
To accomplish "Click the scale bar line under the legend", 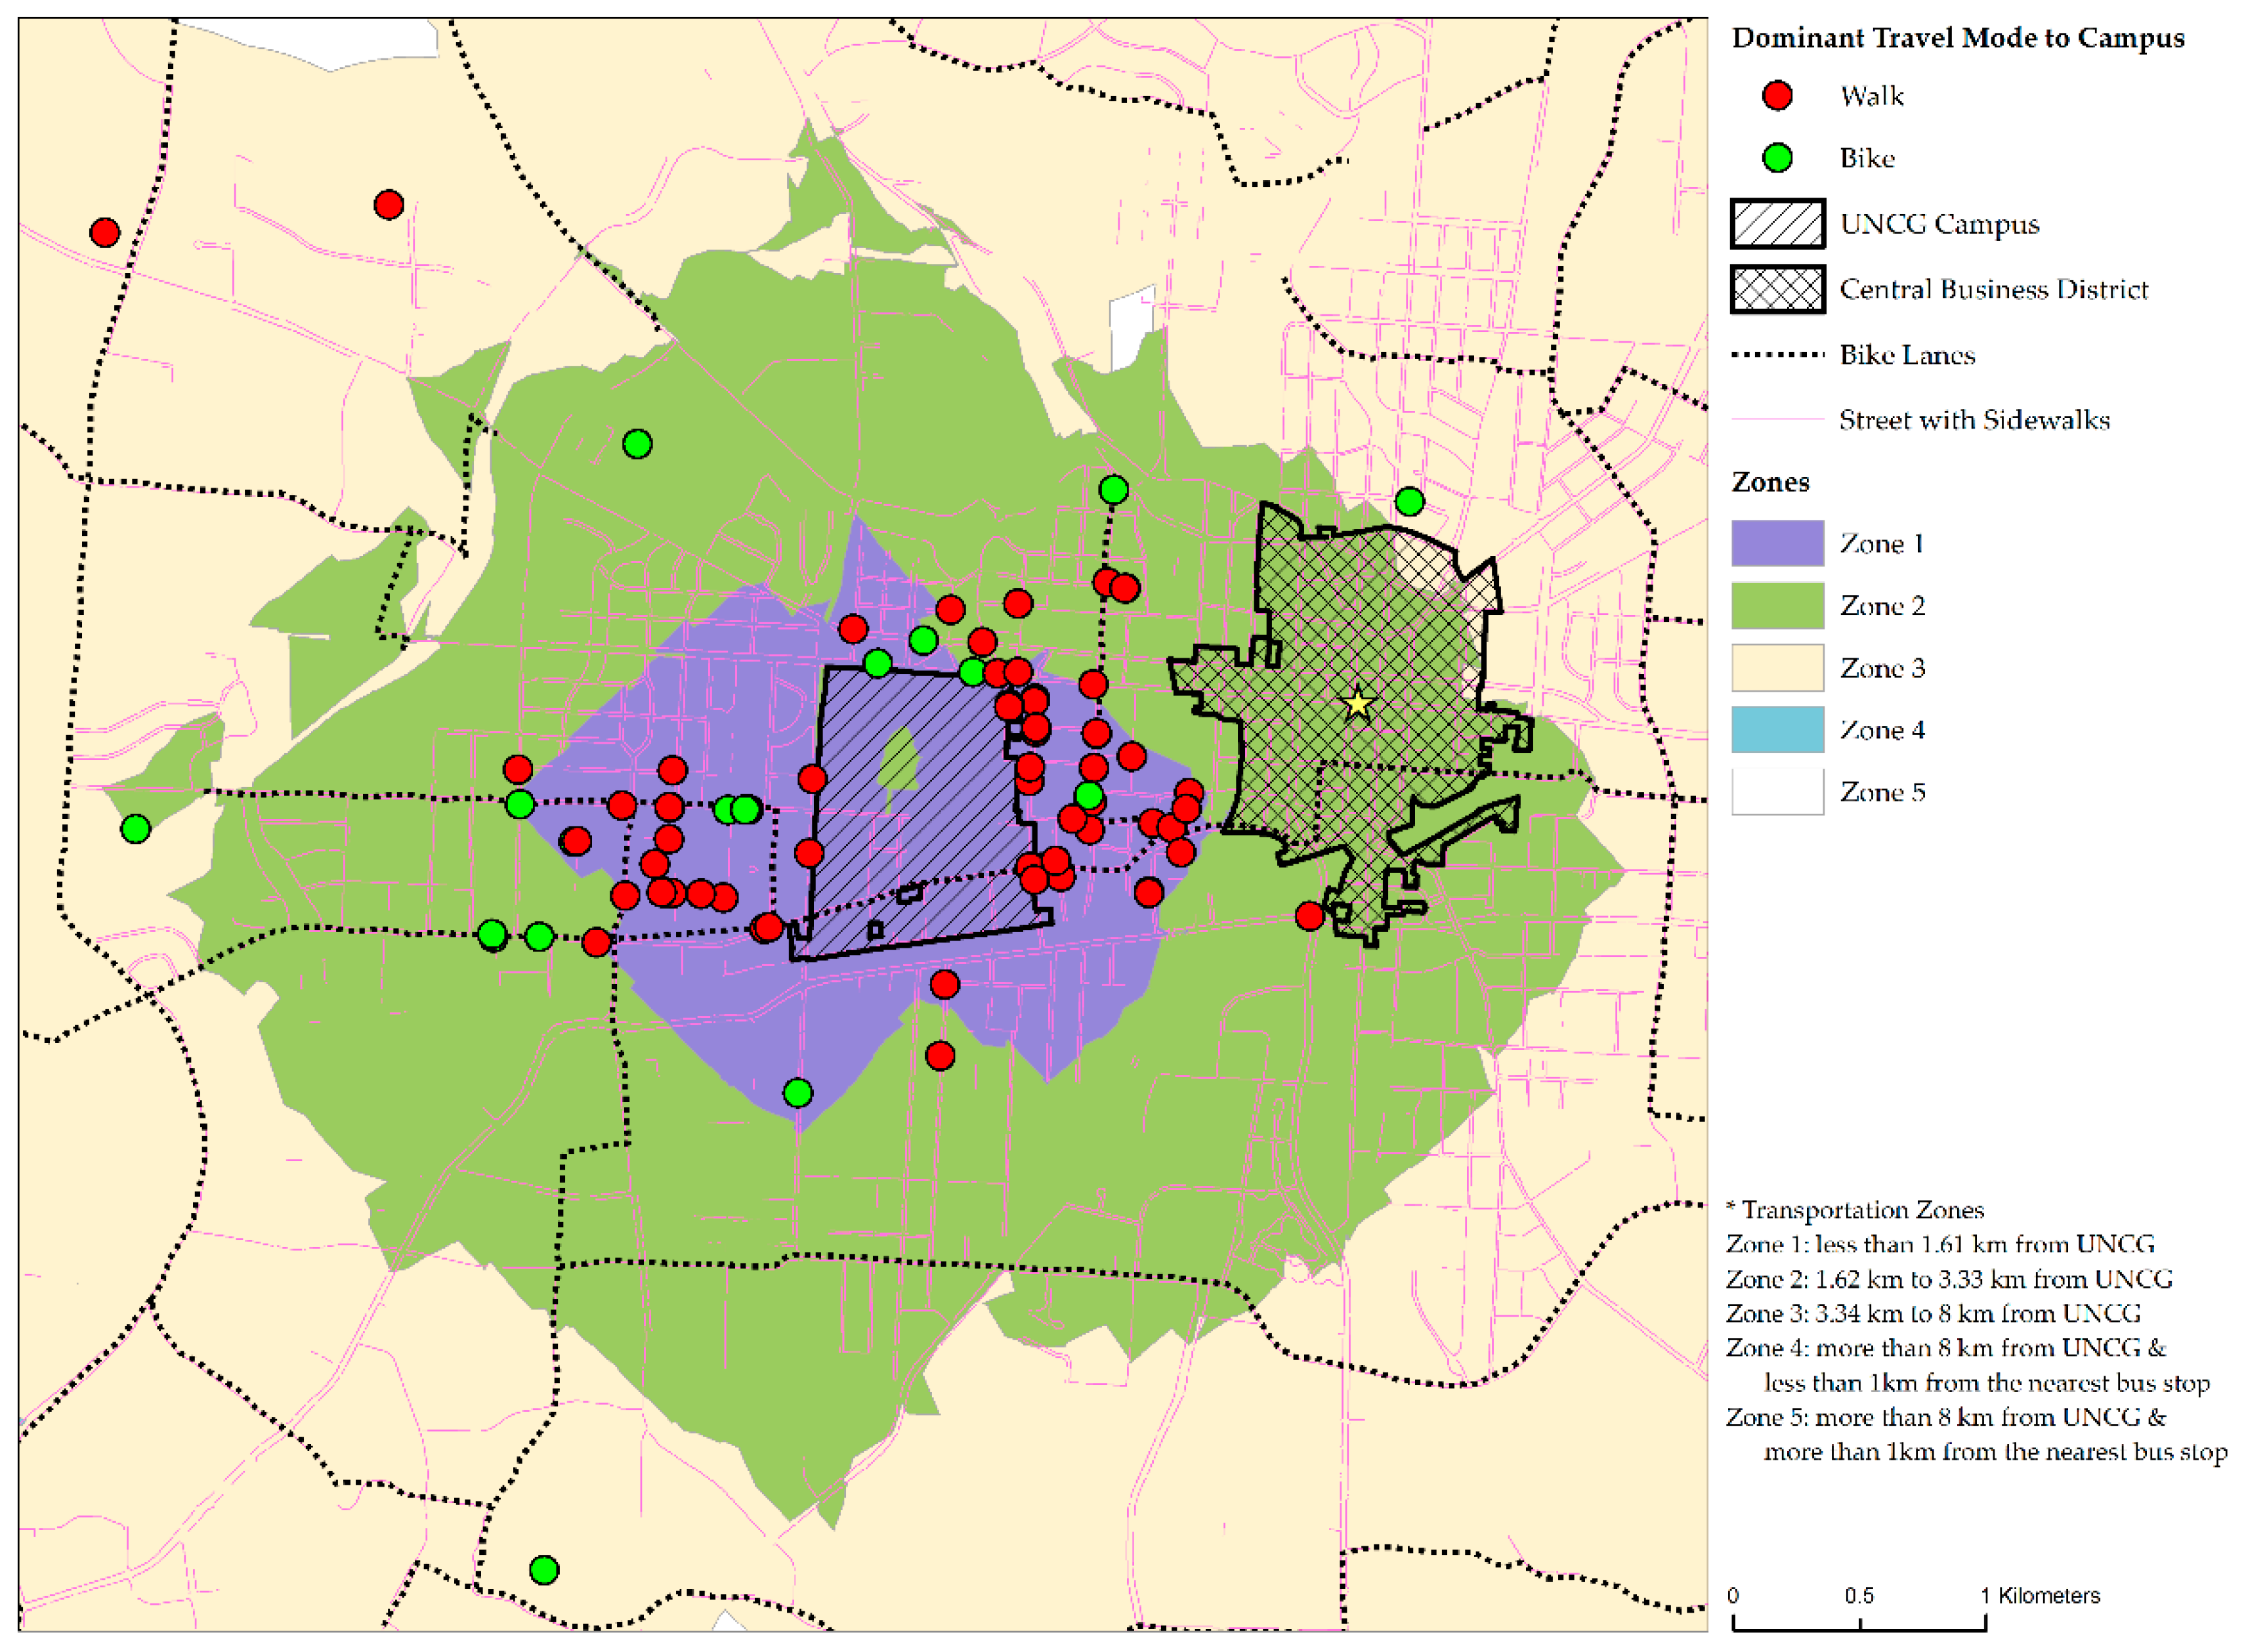I will (1859, 1623).
